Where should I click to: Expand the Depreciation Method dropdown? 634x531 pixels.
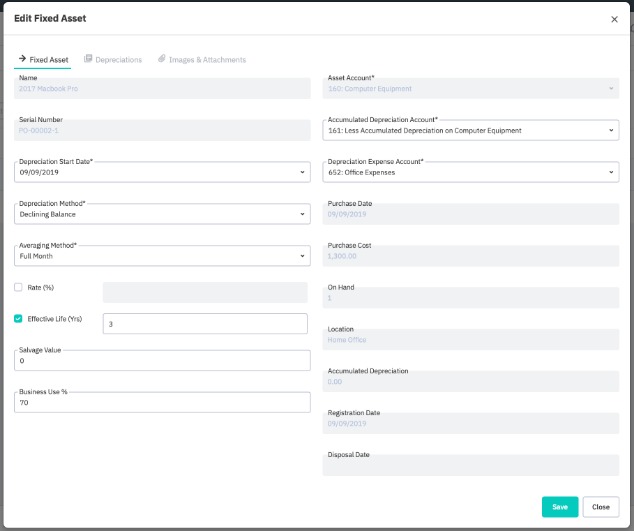click(x=303, y=214)
